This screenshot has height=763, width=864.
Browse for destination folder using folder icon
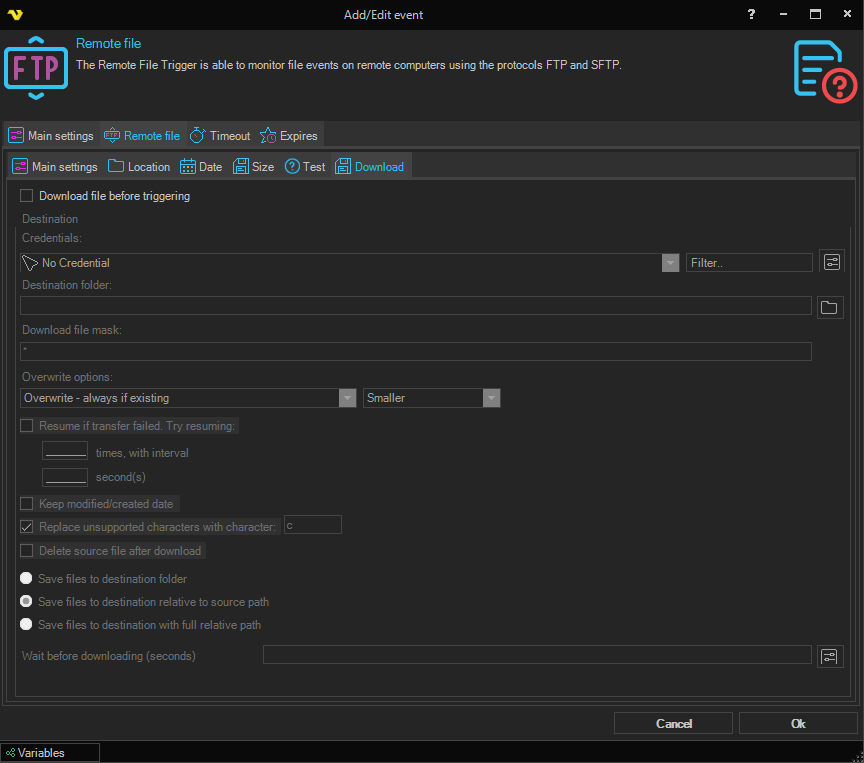coord(829,307)
